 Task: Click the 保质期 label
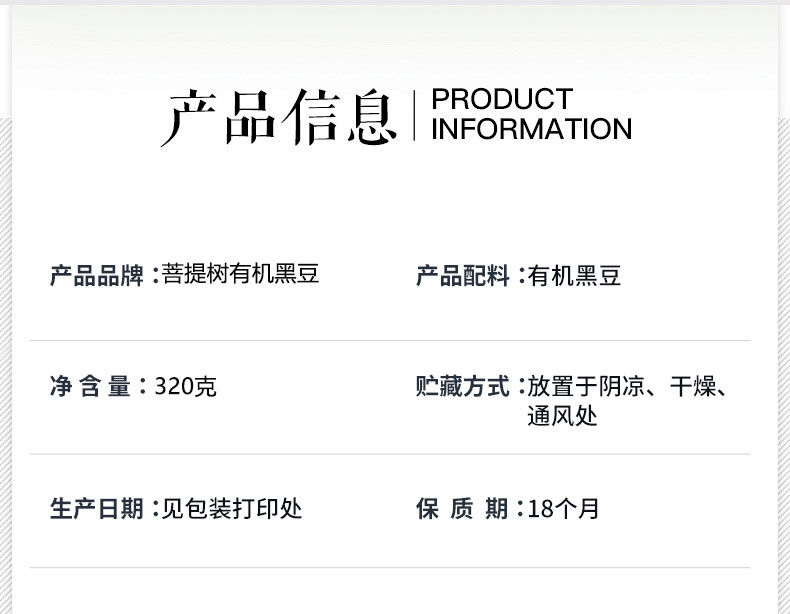coord(462,509)
